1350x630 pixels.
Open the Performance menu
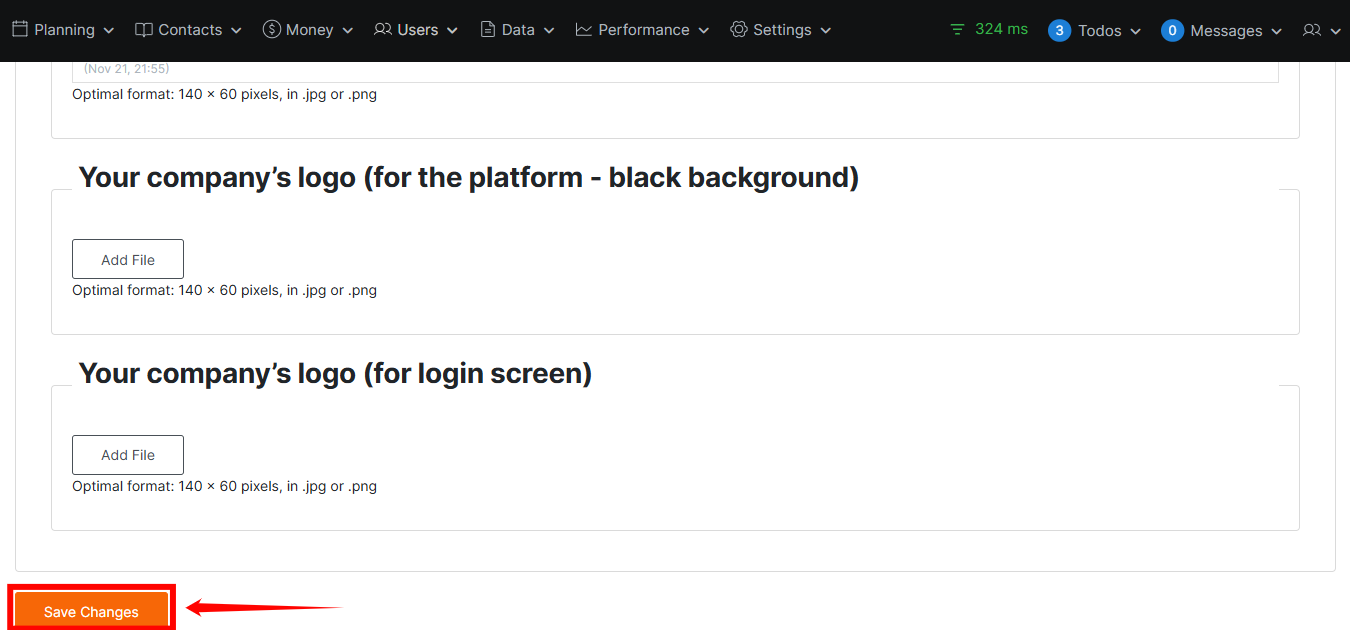point(644,30)
